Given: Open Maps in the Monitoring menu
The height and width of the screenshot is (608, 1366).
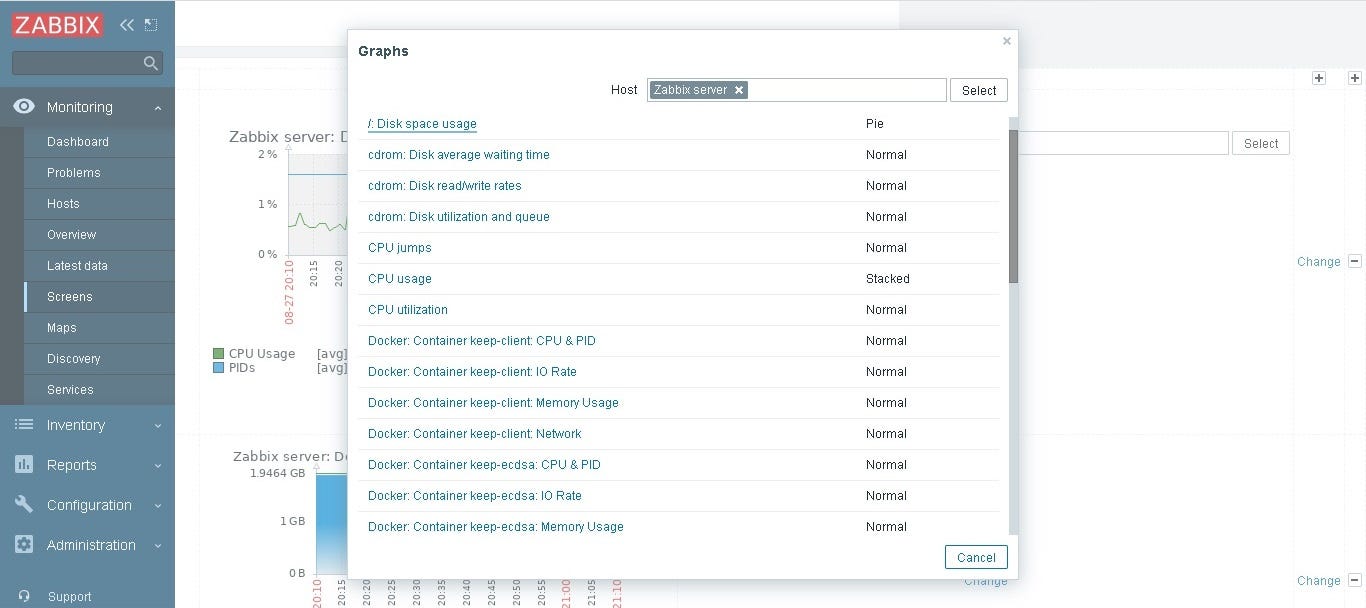Looking at the screenshot, I should coord(62,328).
